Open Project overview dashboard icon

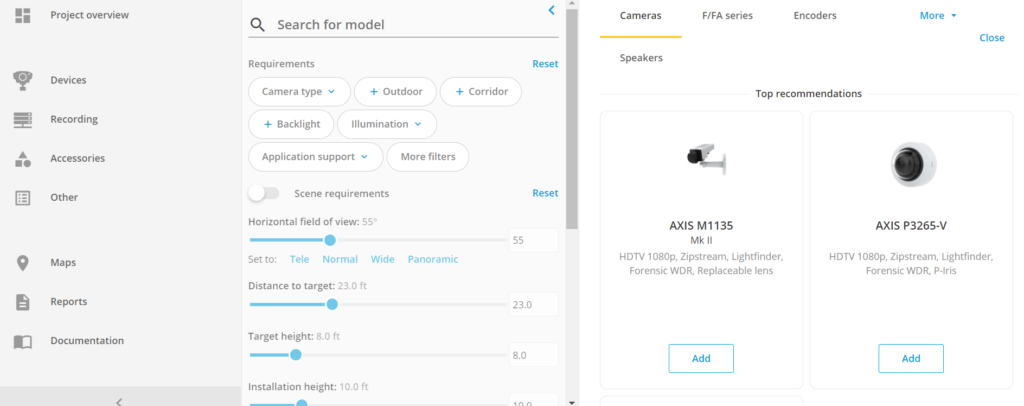click(x=23, y=16)
